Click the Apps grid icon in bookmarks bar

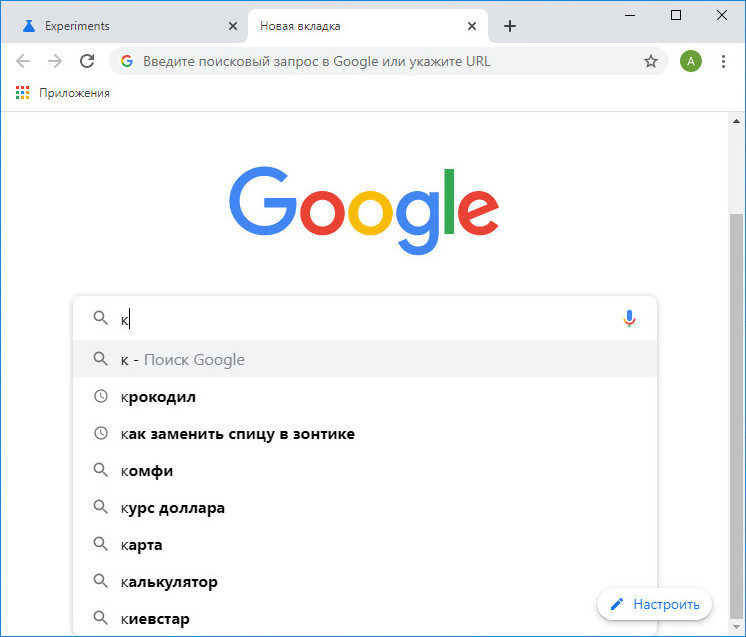[22, 93]
